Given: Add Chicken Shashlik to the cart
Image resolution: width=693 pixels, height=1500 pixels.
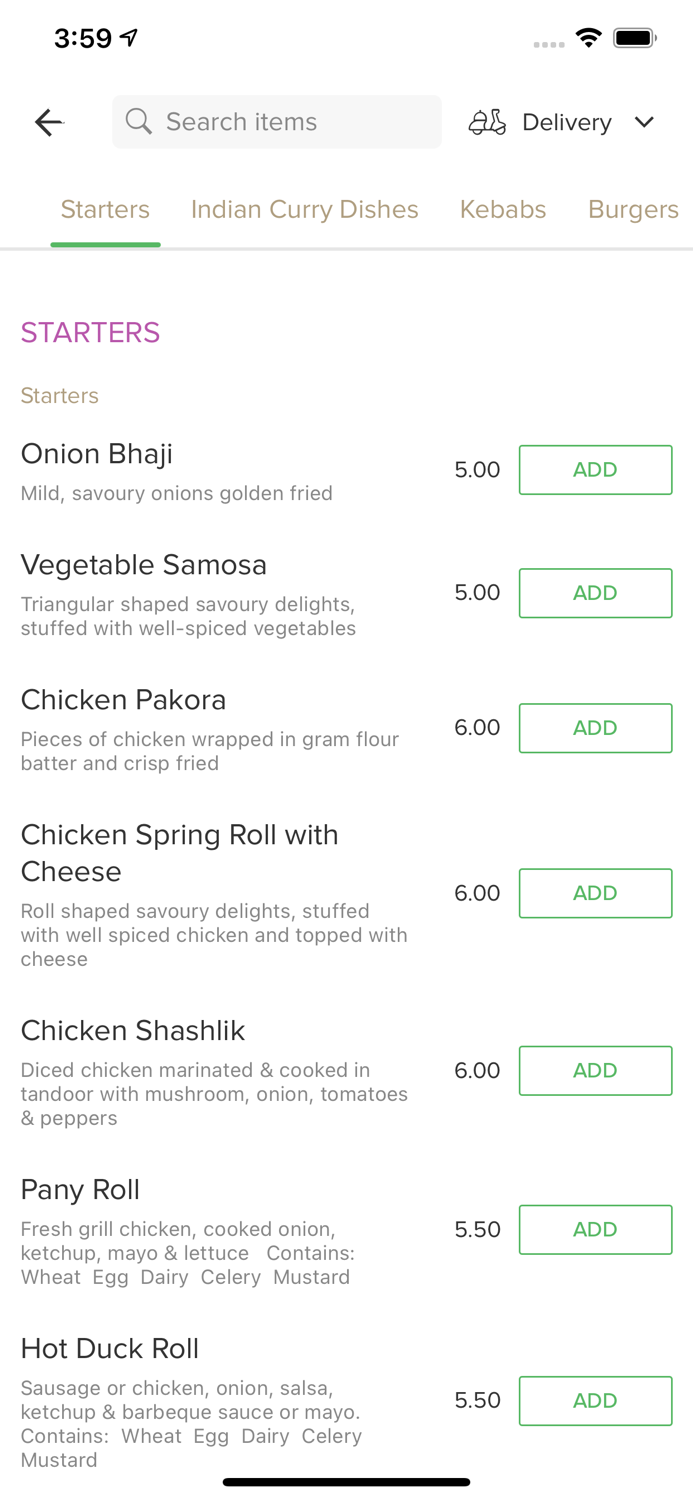Looking at the screenshot, I should pos(595,1070).
